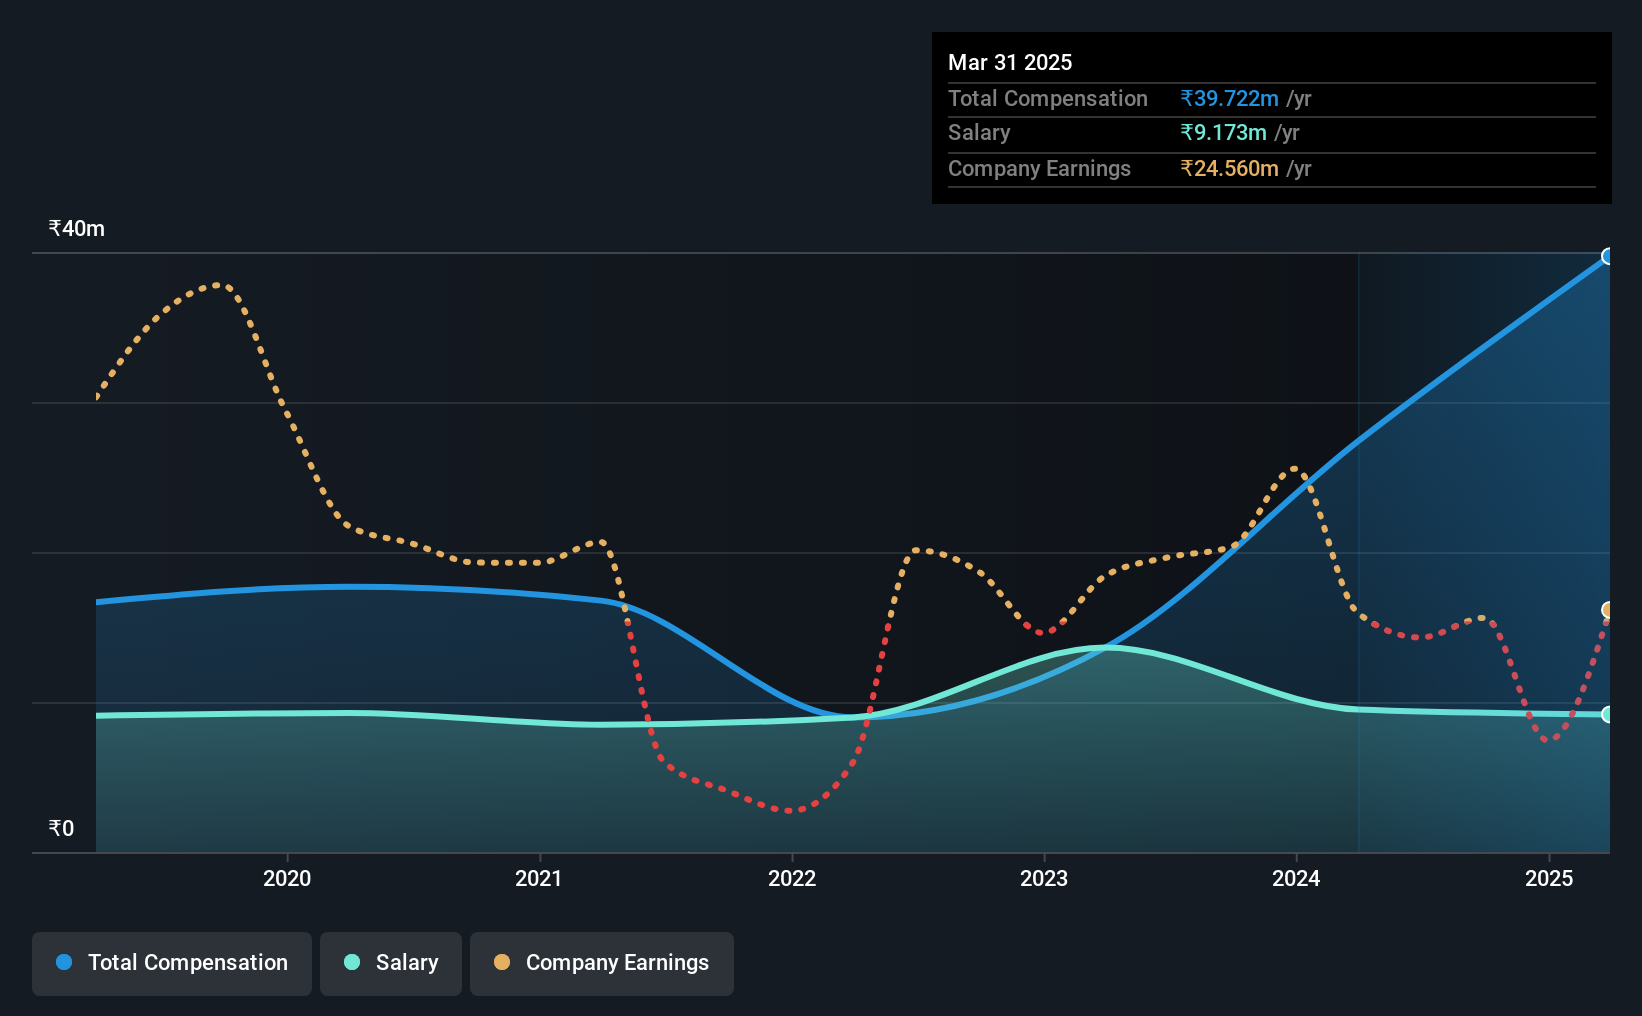Toggle the Company Earnings legend button
The width and height of the screenshot is (1642, 1016).
[x=602, y=963]
